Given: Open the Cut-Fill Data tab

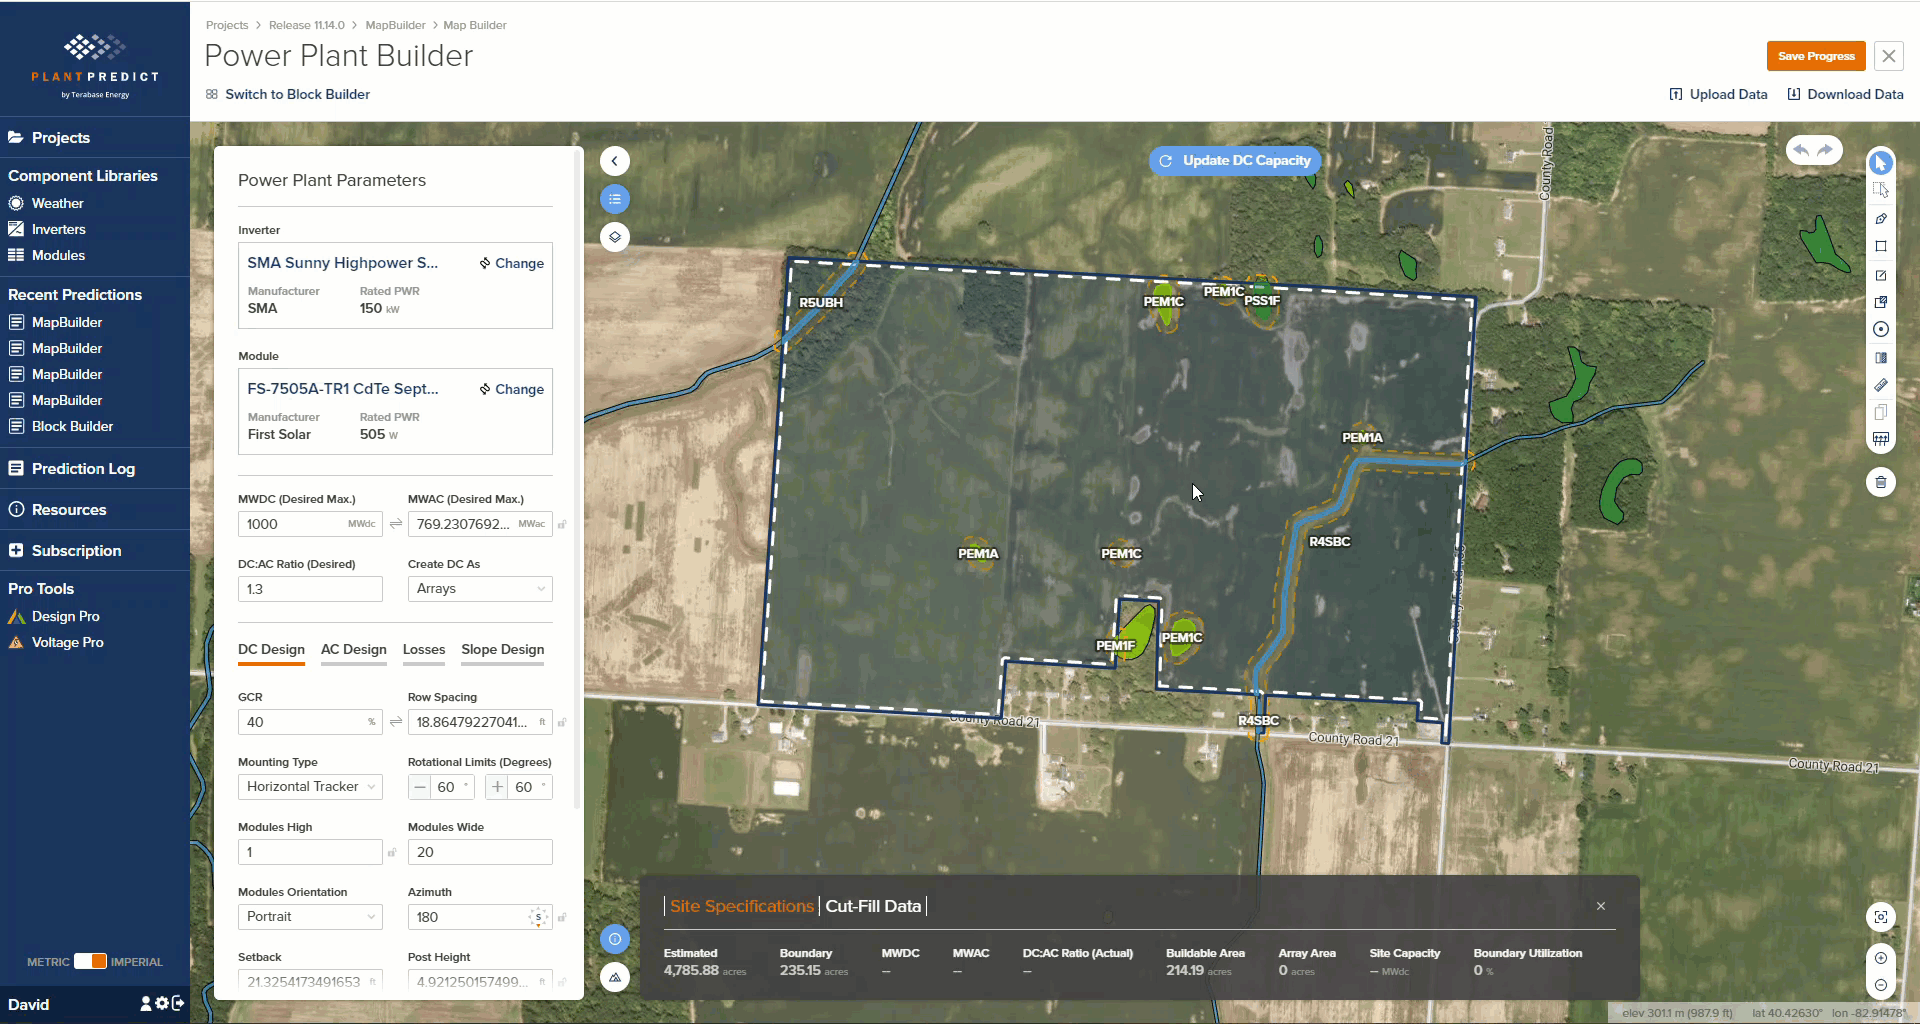Looking at the screenshot, I should pos(873,906).
